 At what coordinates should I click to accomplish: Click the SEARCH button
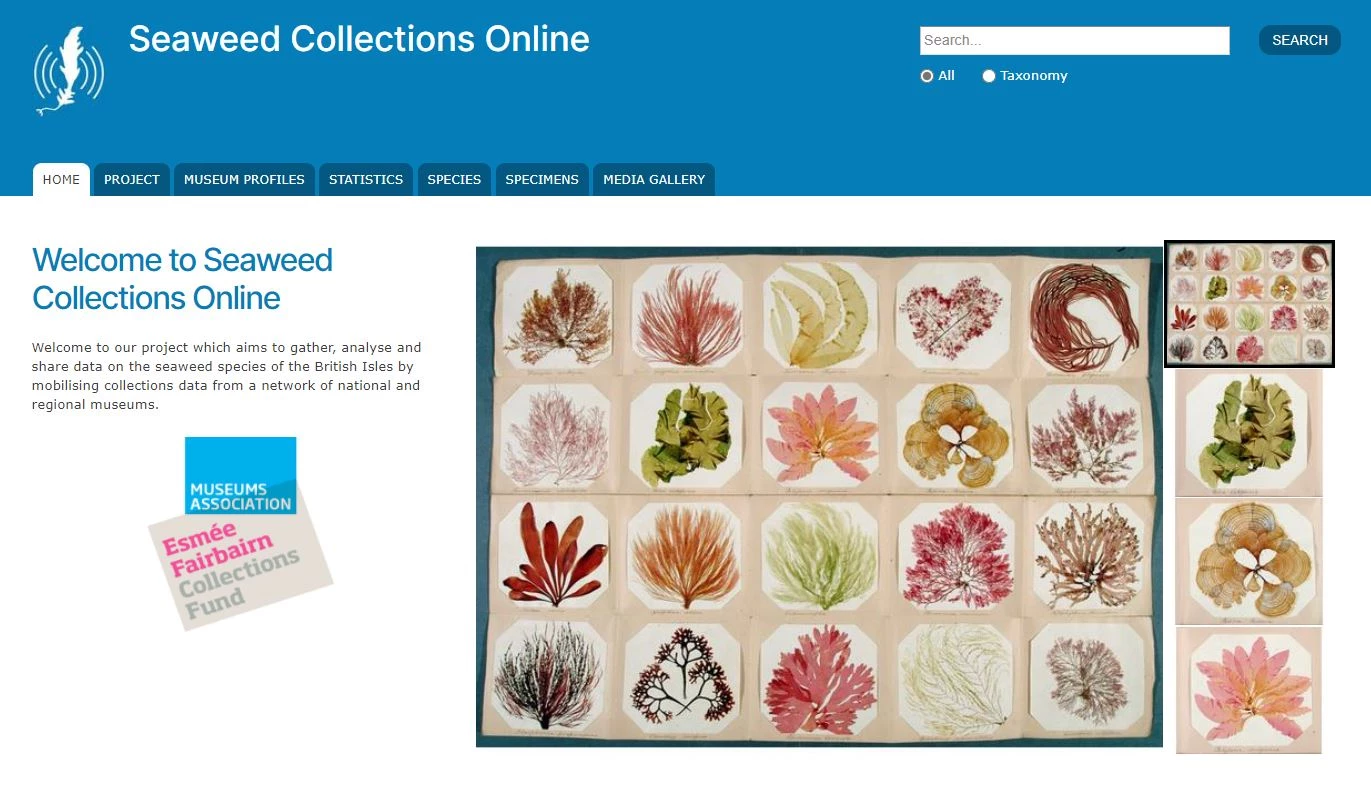[1300, 40]
